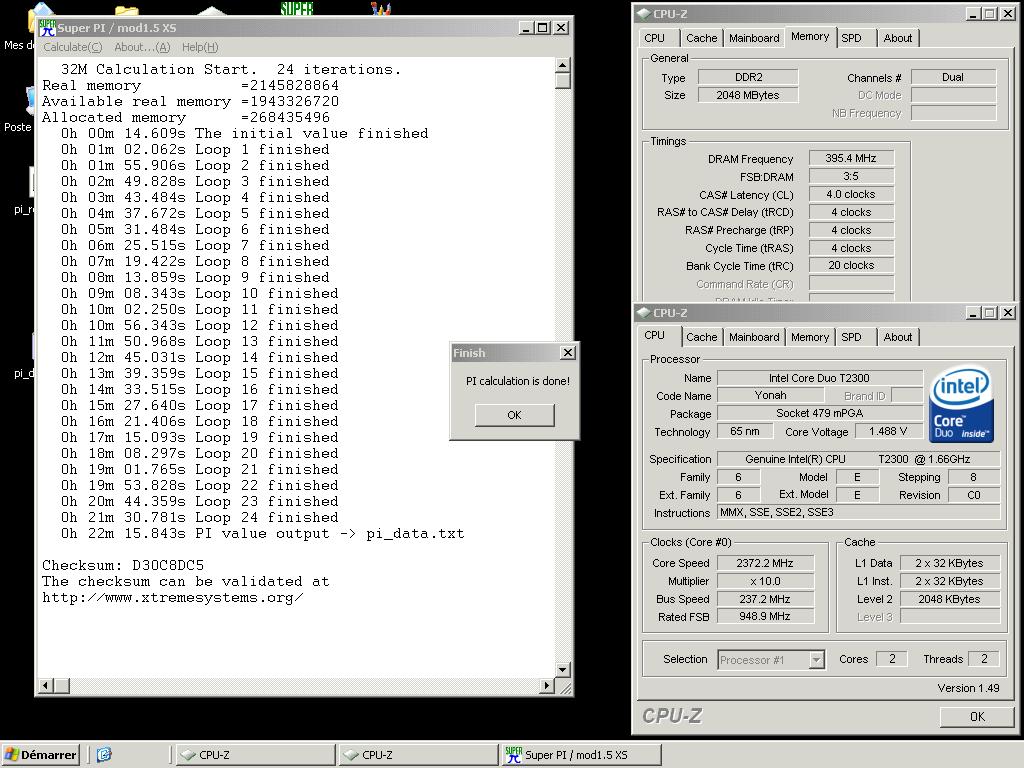Click Checksum line D30C8DC5
The image size is (1024, 768).
coord(123,565)
